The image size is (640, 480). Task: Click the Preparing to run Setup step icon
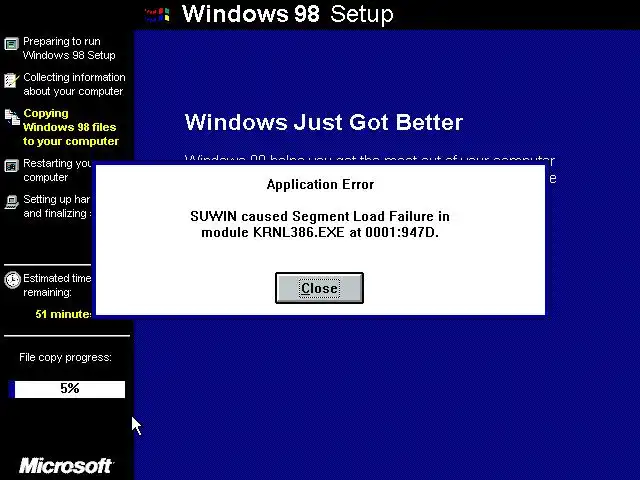click(11, 44)
